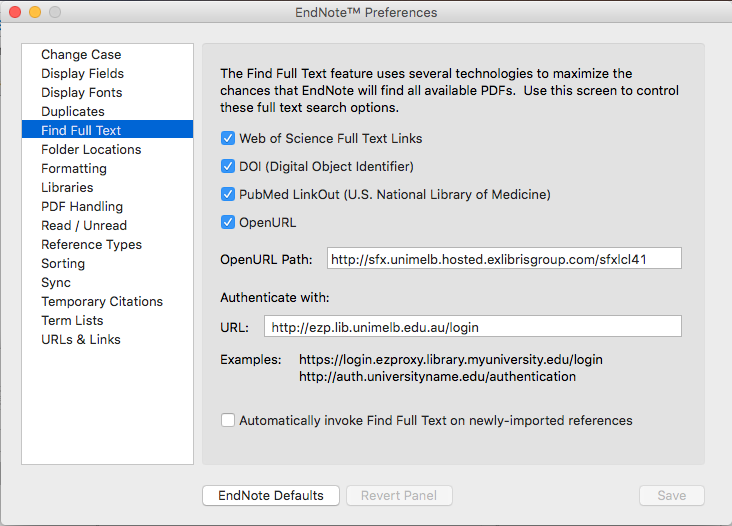Open Term Lists preferences

pos(72,321)
